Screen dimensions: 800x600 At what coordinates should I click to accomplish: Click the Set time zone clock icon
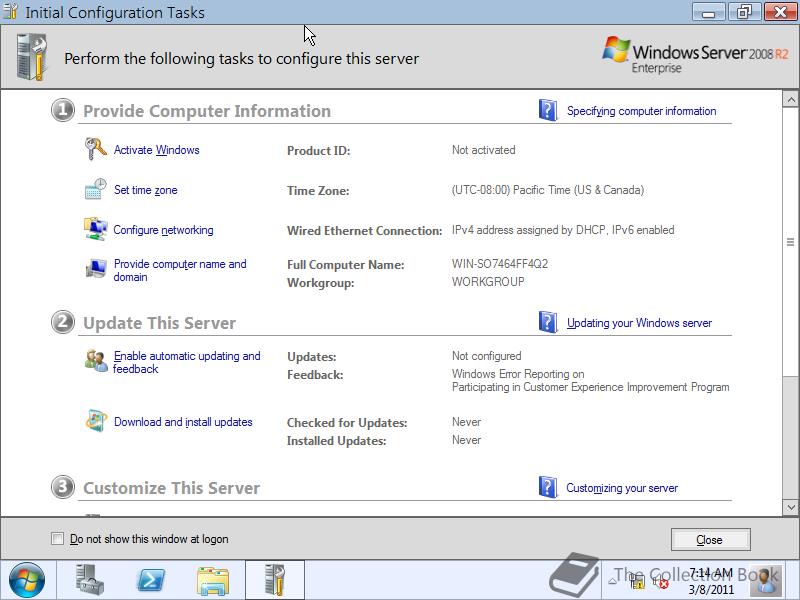click(95, 189)
